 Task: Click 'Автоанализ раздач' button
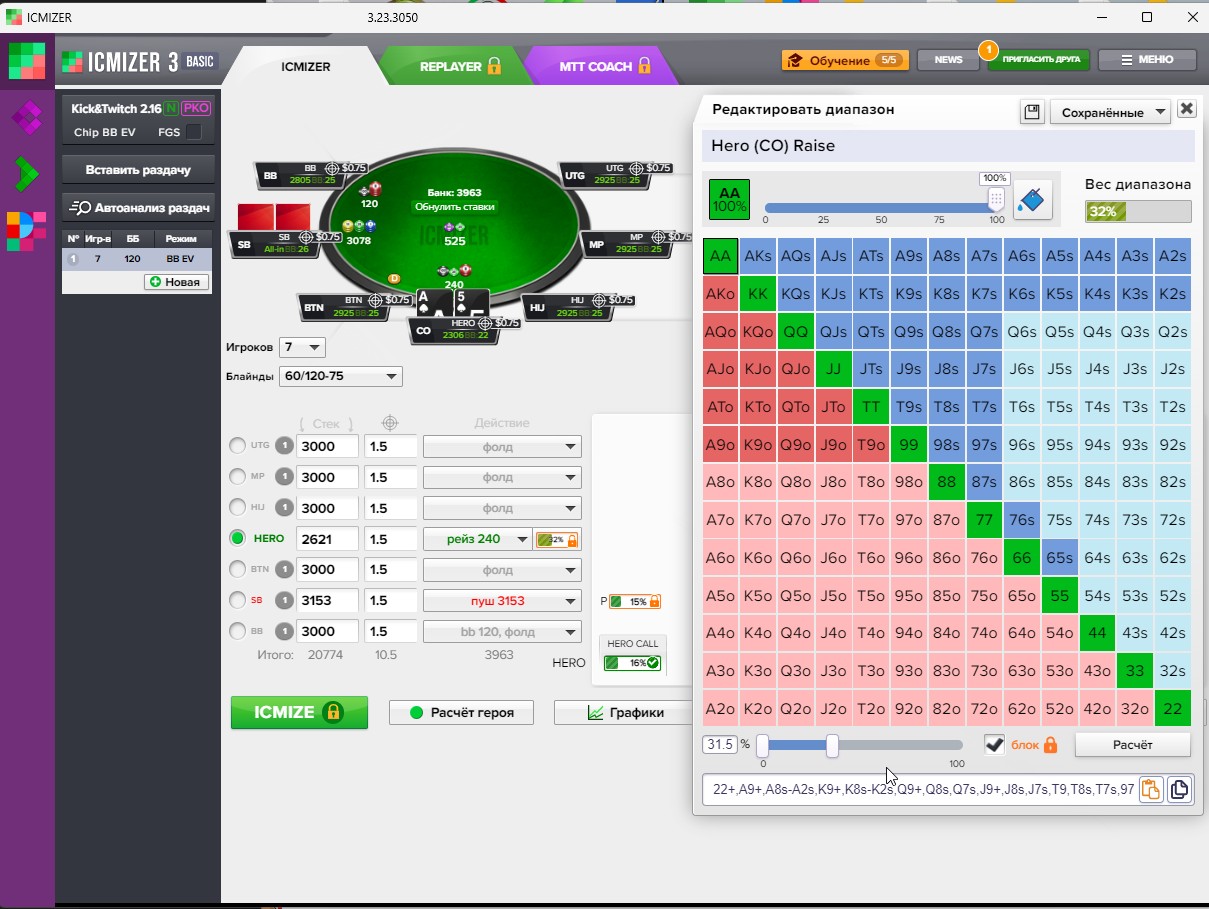click(x=138, y=208)
